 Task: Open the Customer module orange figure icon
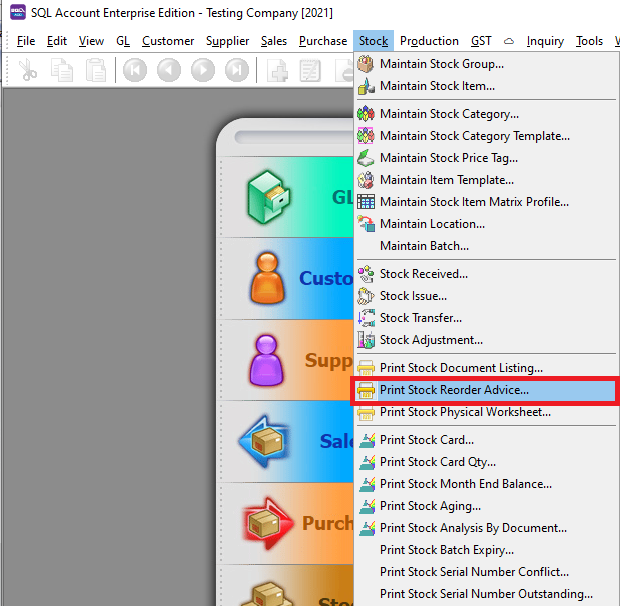[269, 278]
